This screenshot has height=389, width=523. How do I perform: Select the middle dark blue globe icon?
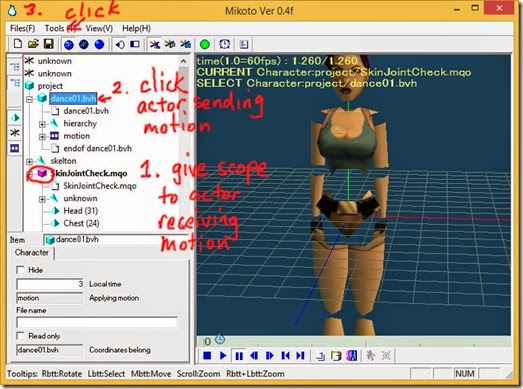[x=84, y=44]
